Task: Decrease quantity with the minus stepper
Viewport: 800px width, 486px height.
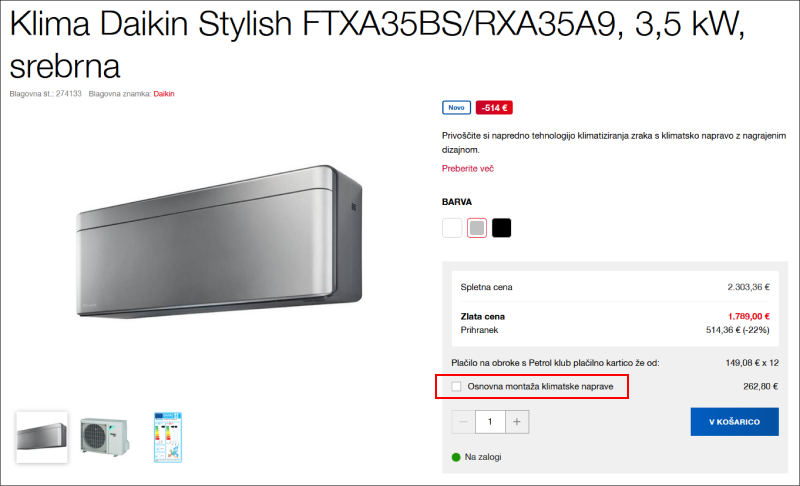Action: point(463,422)
